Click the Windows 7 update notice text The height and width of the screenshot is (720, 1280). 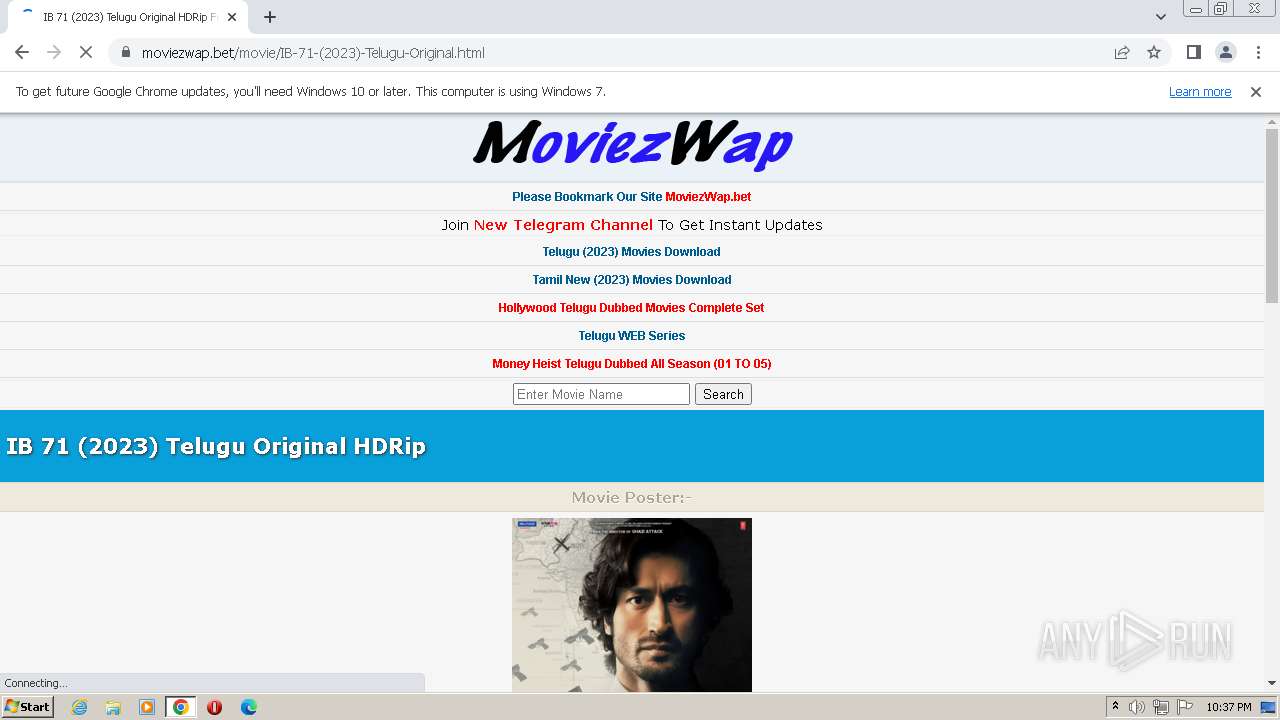tap(311, 92)
